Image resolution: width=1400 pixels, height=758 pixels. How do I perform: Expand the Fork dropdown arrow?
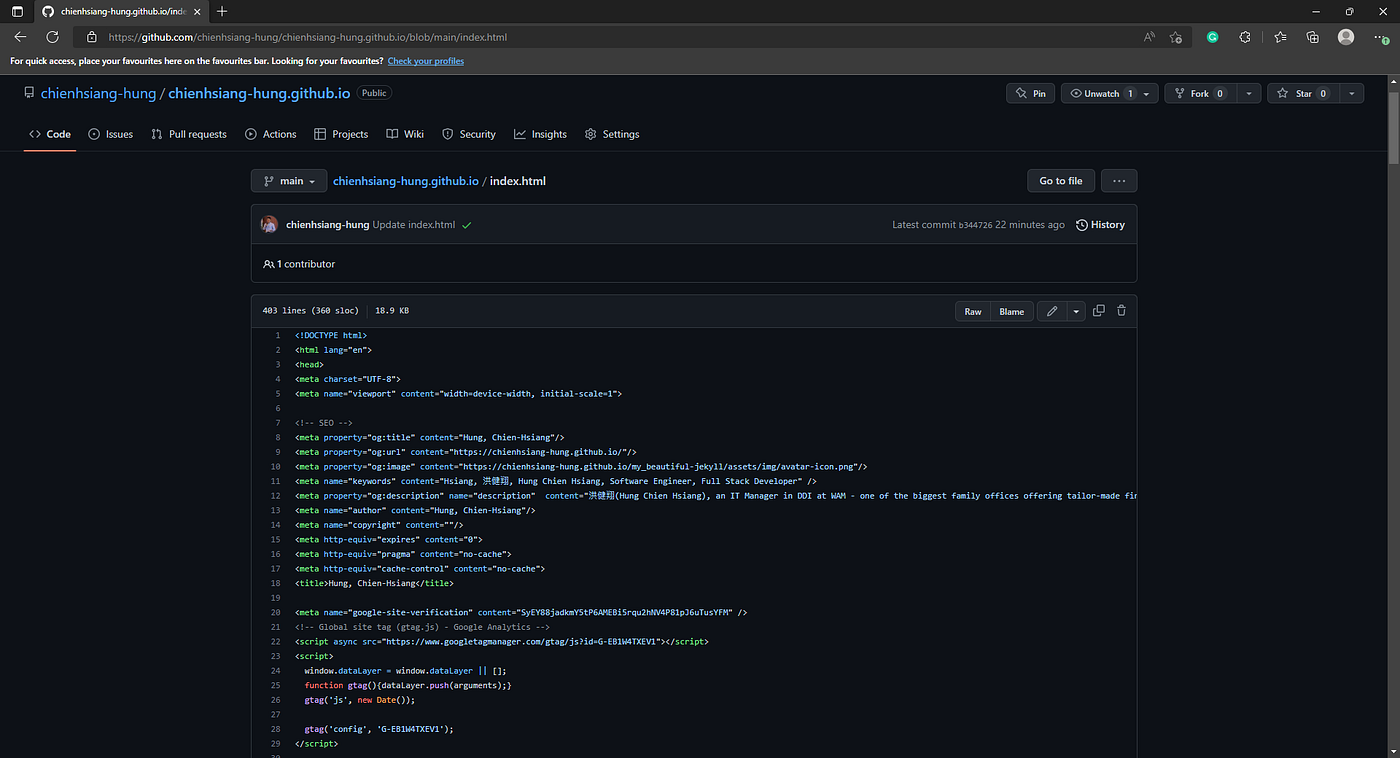(x=1248, y=93)
